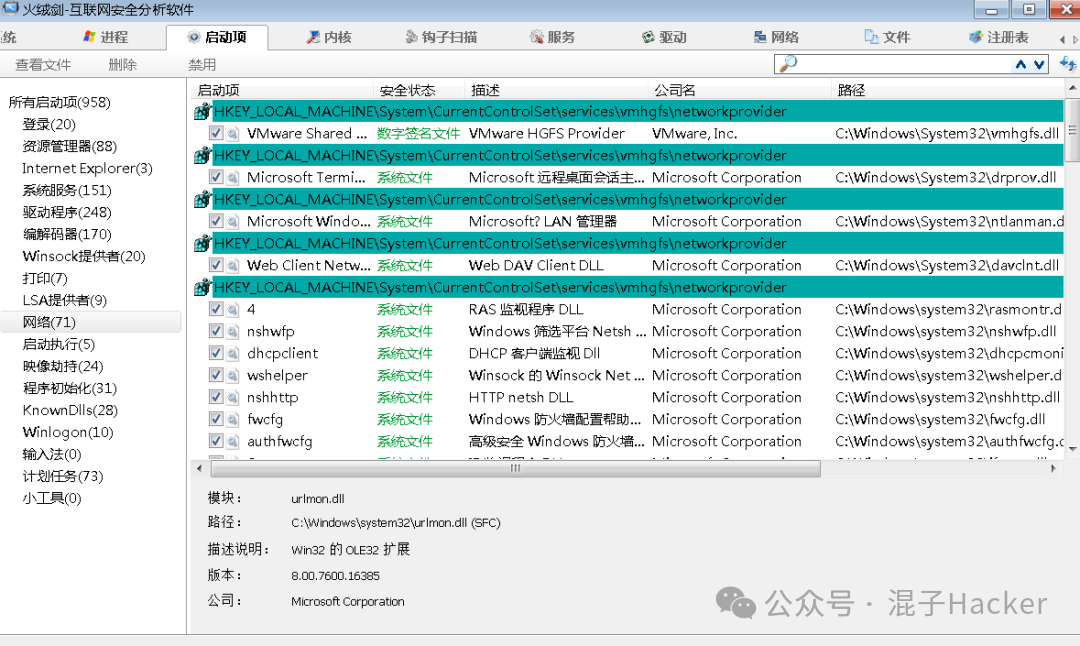The image size is (1080, 646).
Task: Select the 网络(71) category in sidebar
Action: click(48, 322)
